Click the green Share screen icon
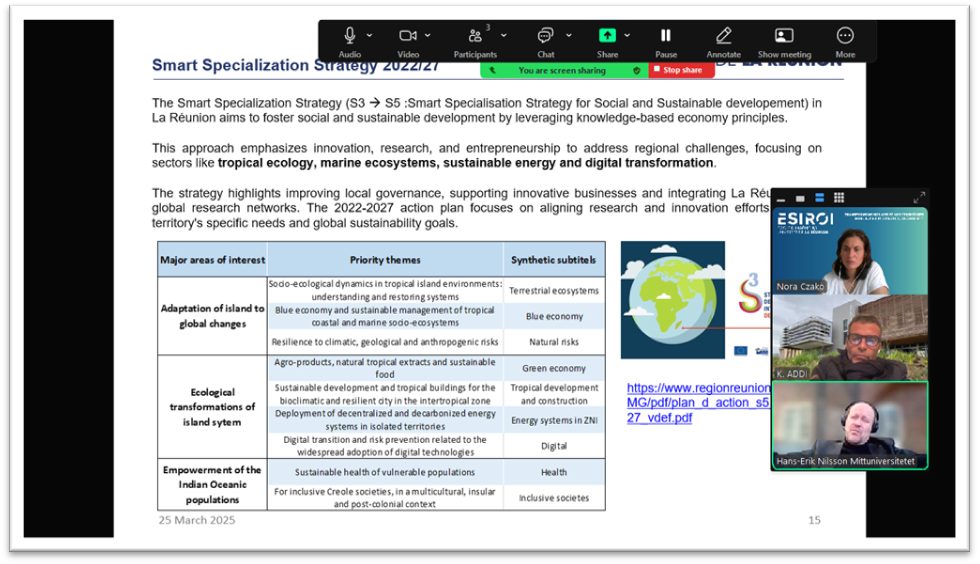 [608, 36]
